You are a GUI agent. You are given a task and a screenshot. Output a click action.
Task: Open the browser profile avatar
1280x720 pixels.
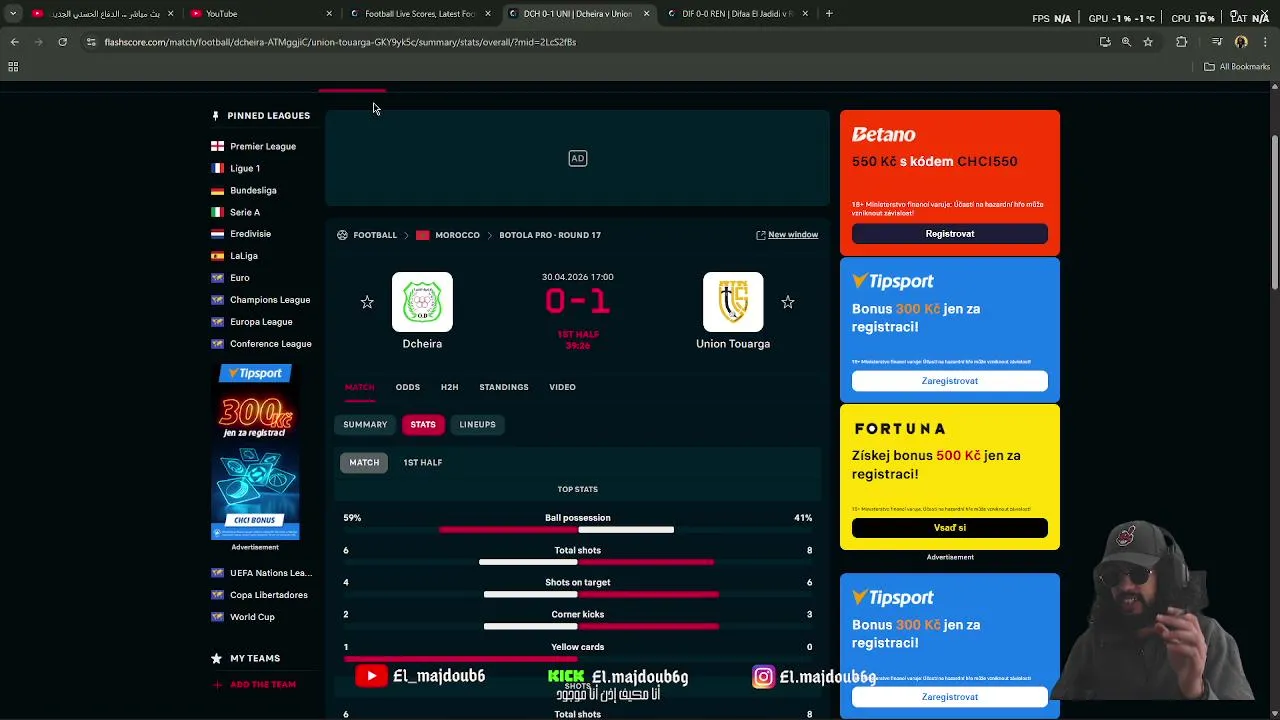(1241, 42)
